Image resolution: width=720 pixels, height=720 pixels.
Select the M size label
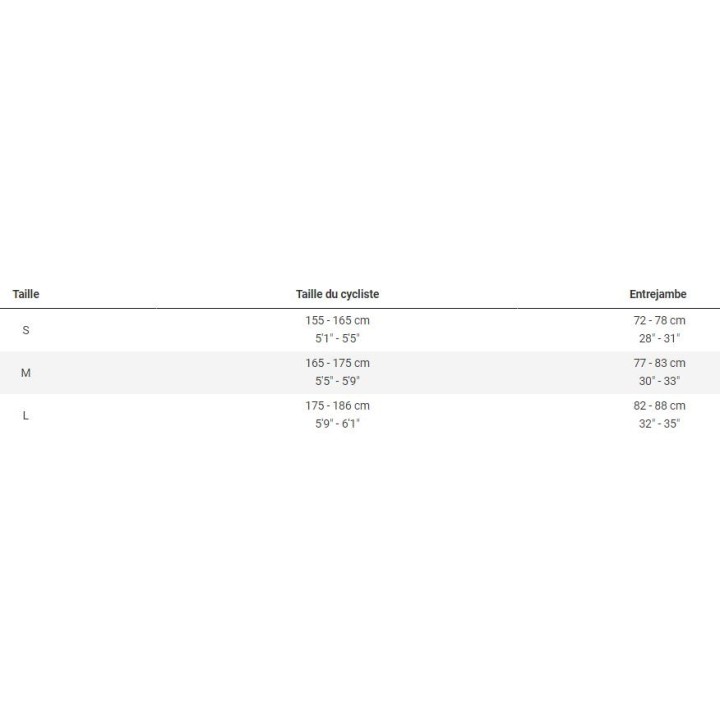coord(26,373)
